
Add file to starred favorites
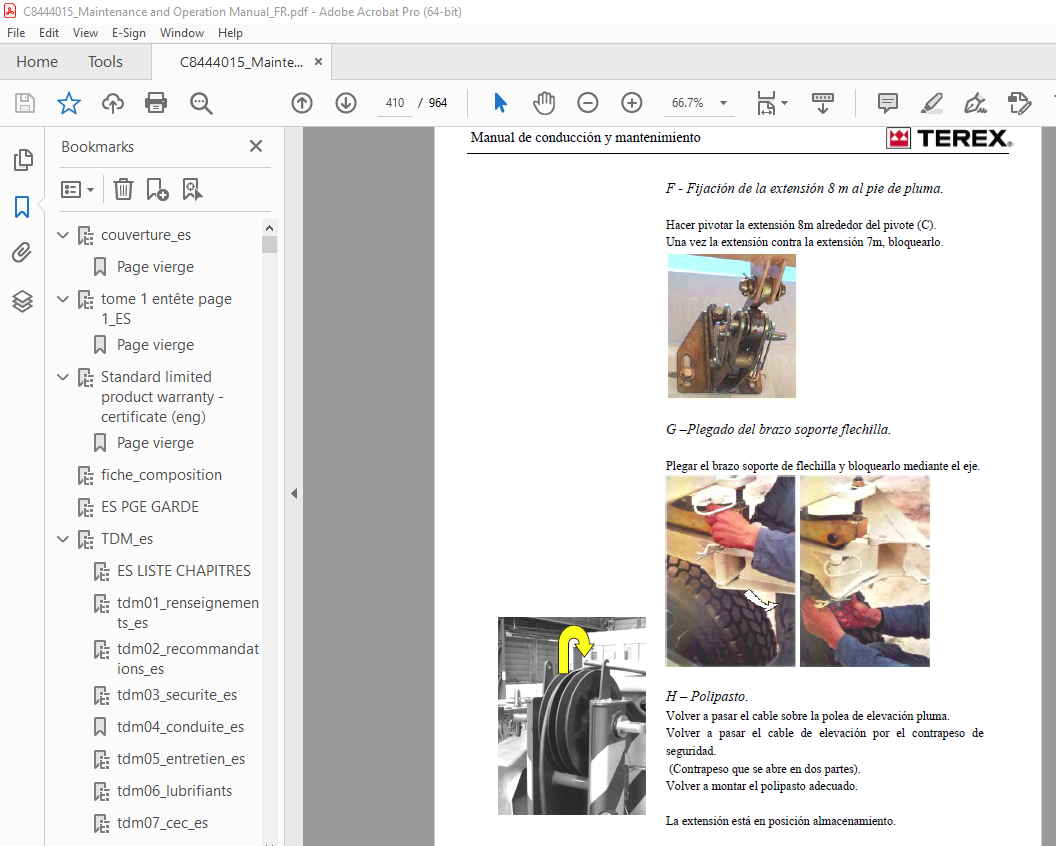tap(69, 103)
